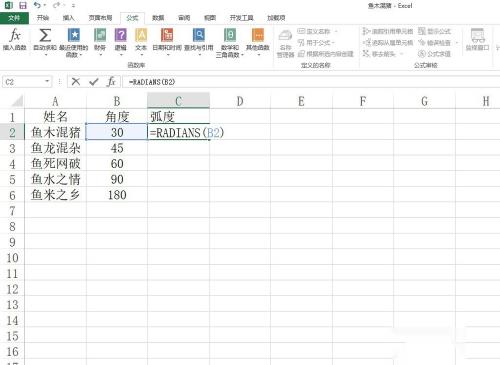Open the Recently Used functions star icon
The width and height of the screenshot is (500, 365).
pyautogui.click(x=74, y=35)
